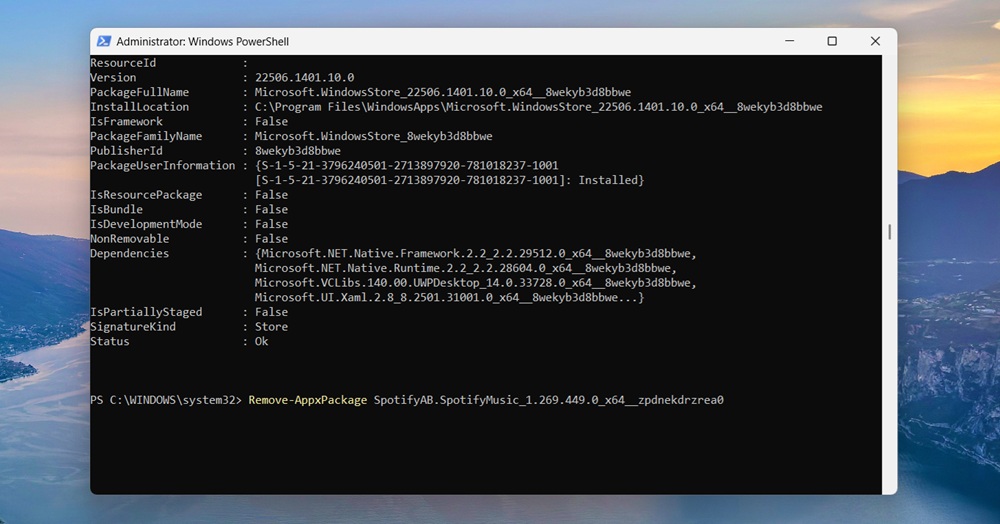Click the PackageFamilyName value Microsoft.WindowsStore_8wekyb3d8bbwe
The height and width of the screenshot is (524, 1000).
coord(373,136)
